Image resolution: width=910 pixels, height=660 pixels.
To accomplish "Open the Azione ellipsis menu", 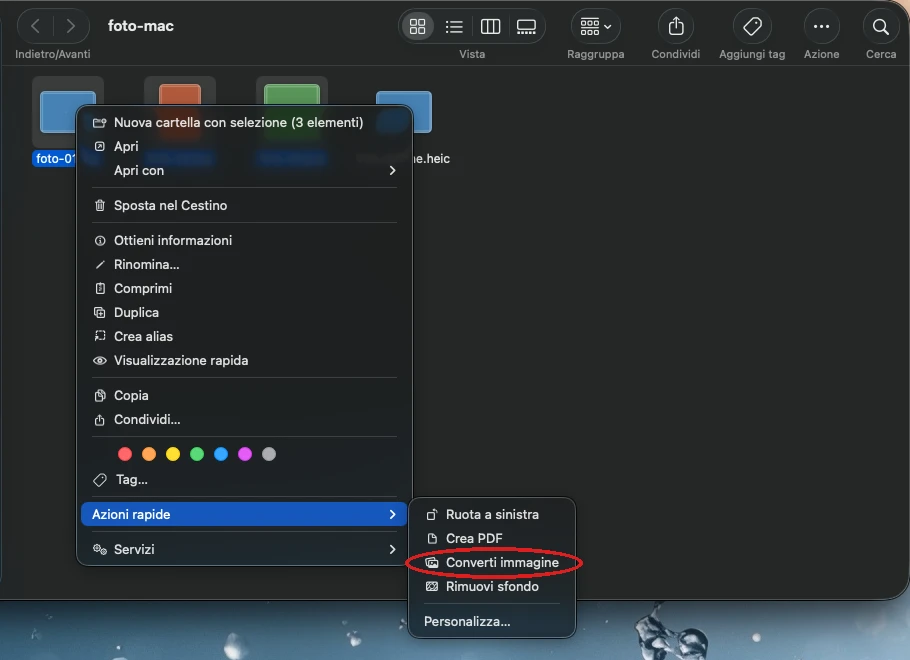I will coord(821,26).
